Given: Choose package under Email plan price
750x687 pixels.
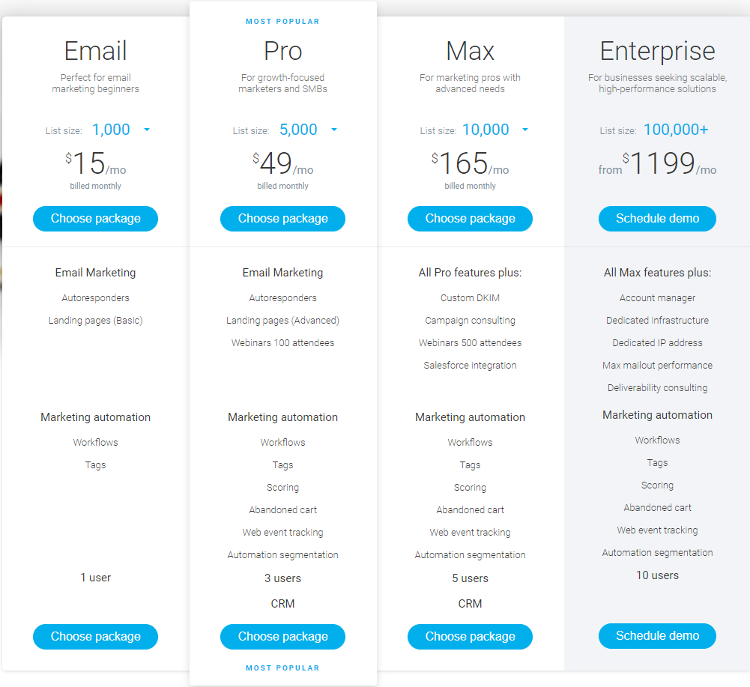Looking at the screenshot, I should (x=95, y=219).
